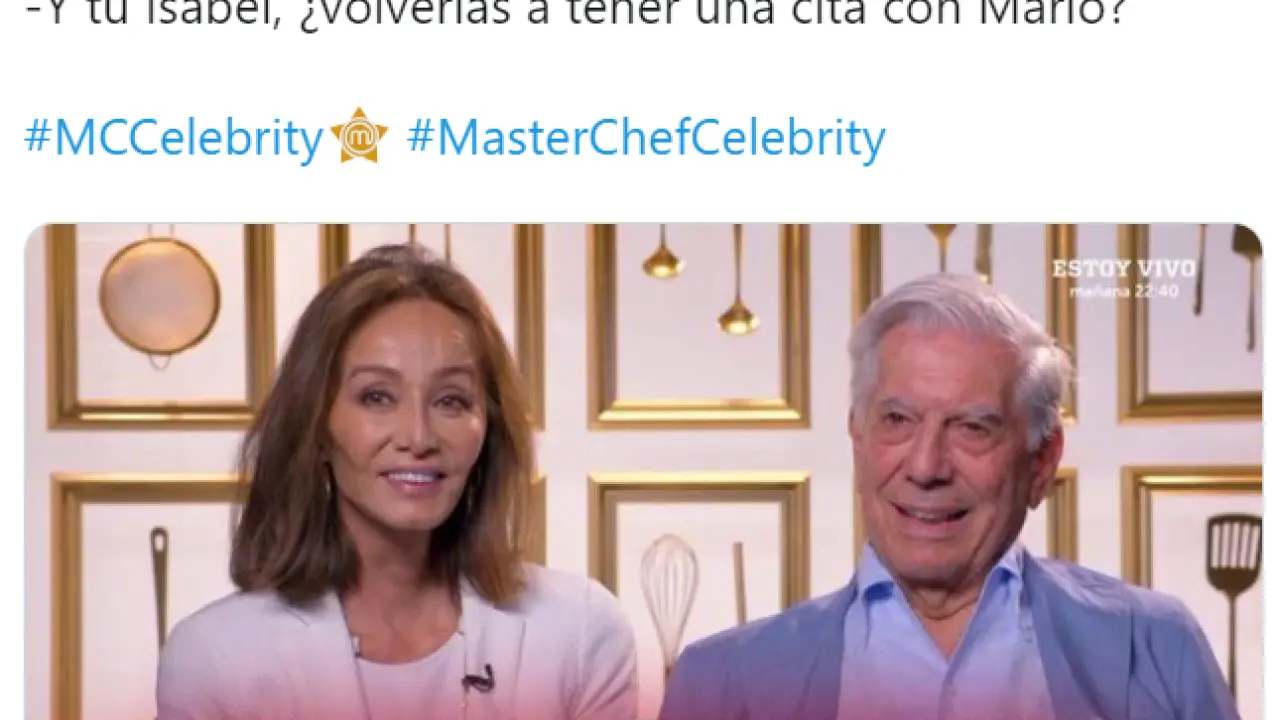Click the empty gold frame behind the man

[x=1060, y=320]
